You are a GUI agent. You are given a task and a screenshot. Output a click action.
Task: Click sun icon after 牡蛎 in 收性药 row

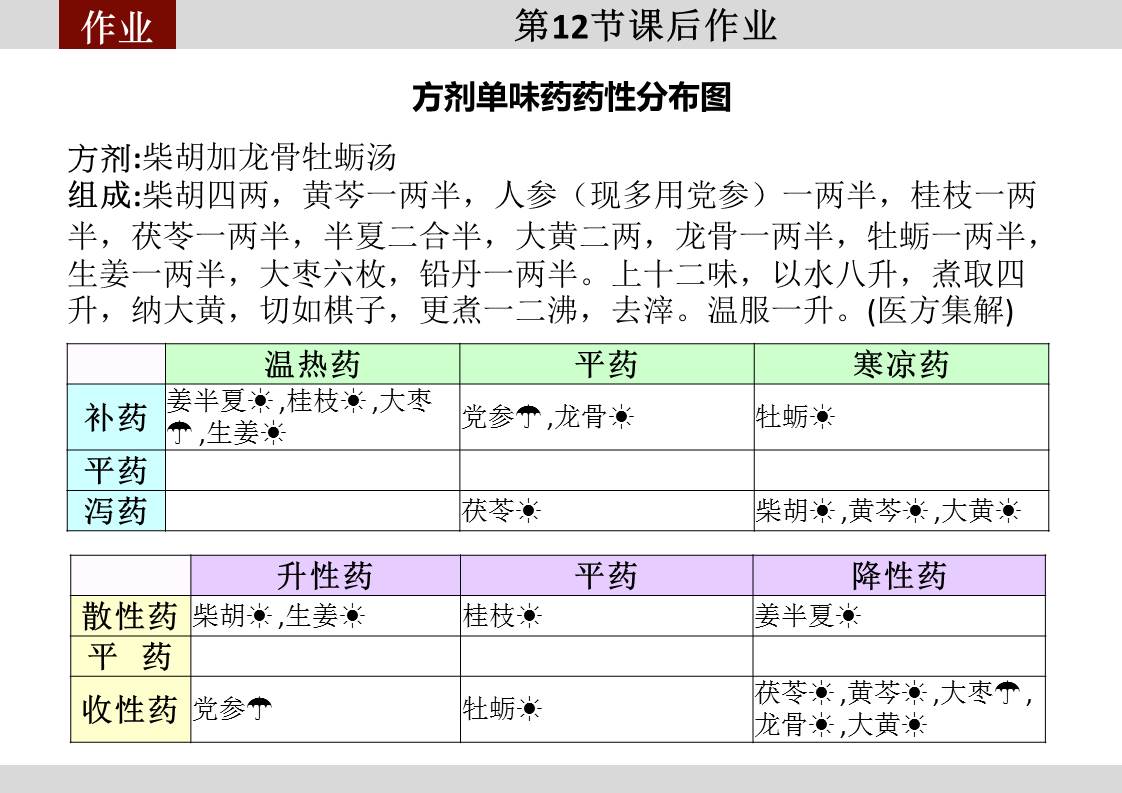click(529, 709)
